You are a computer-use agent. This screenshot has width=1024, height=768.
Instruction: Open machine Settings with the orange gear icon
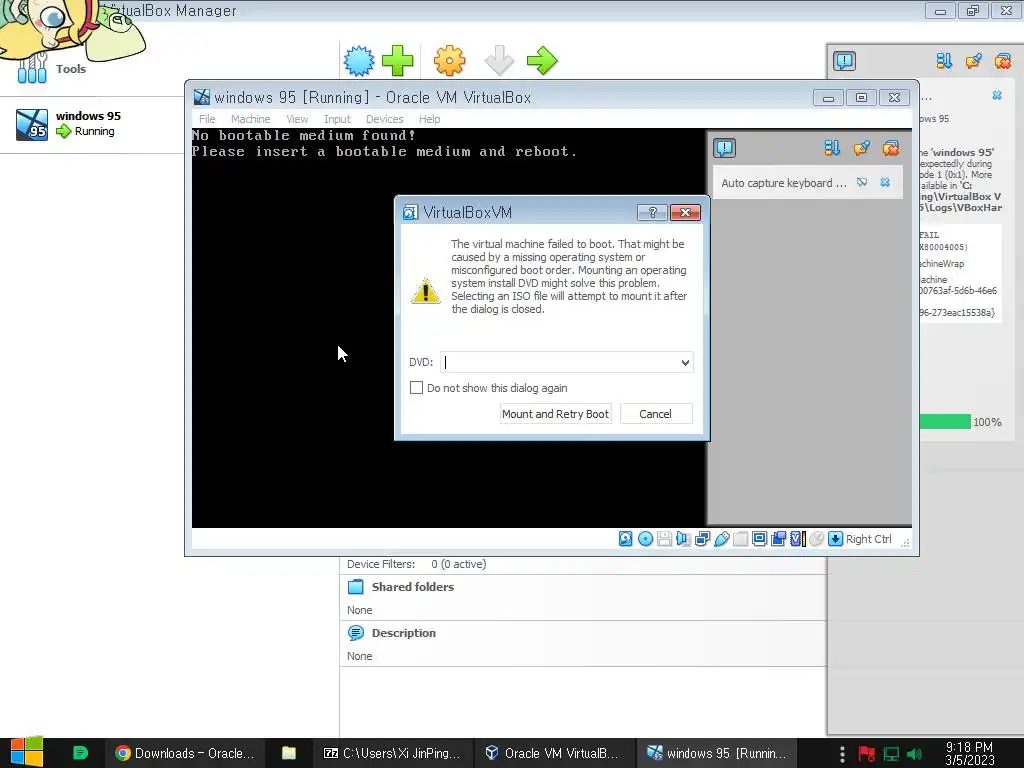[450, 61]
